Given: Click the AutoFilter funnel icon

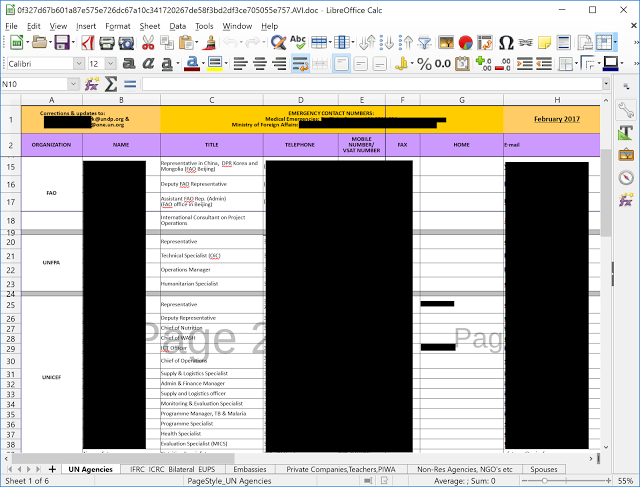Looking at the screenshot, I should pyautogui.click(x=424, y=43).
